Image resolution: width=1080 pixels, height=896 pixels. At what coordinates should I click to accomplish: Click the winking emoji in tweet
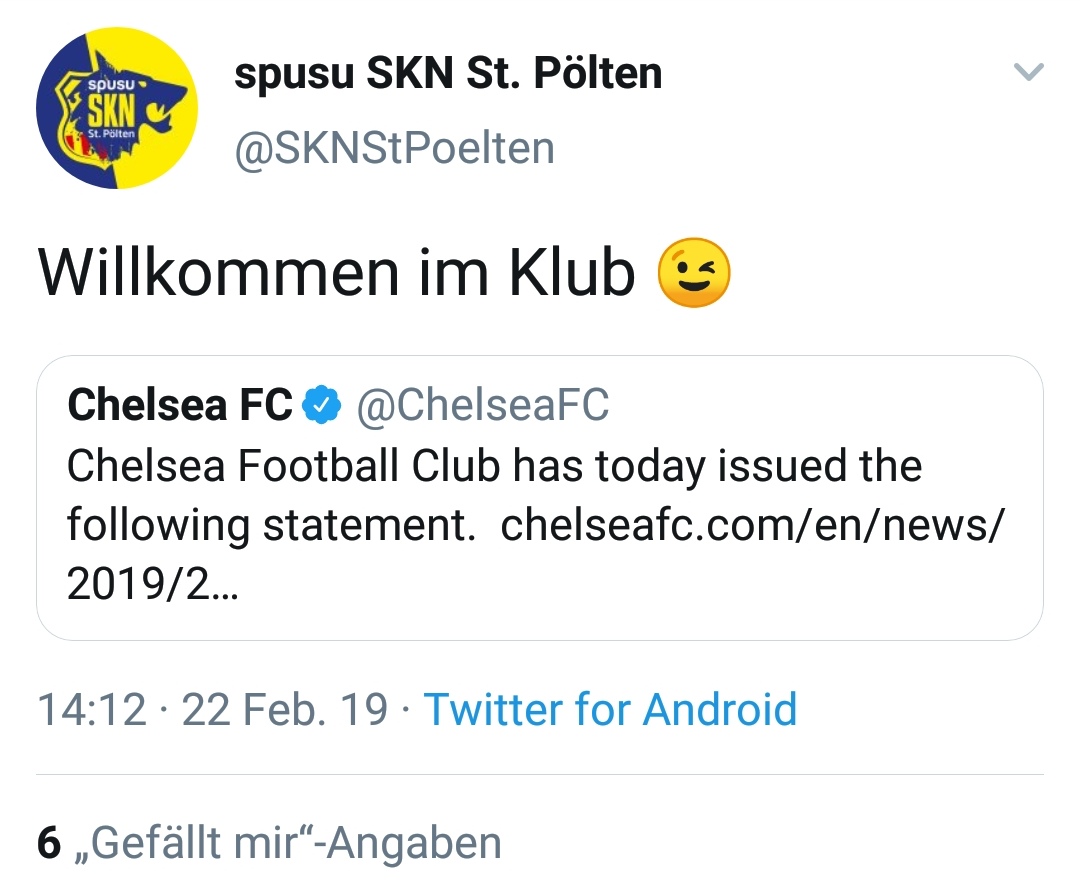694,273
